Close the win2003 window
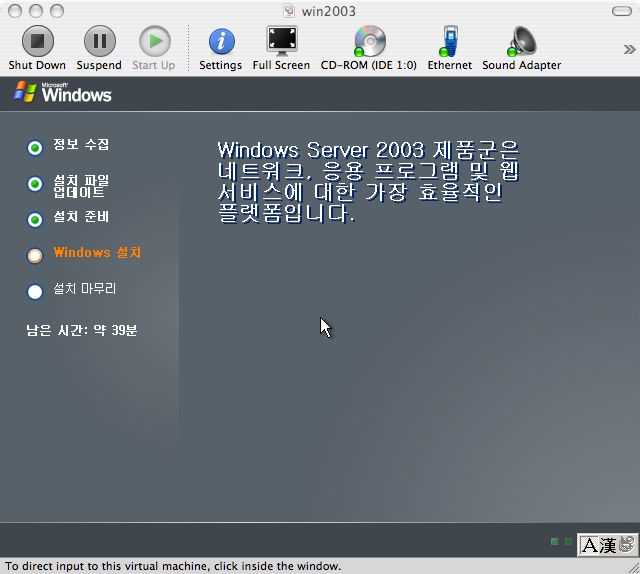The image size is (640, 574). coord(15,11)
